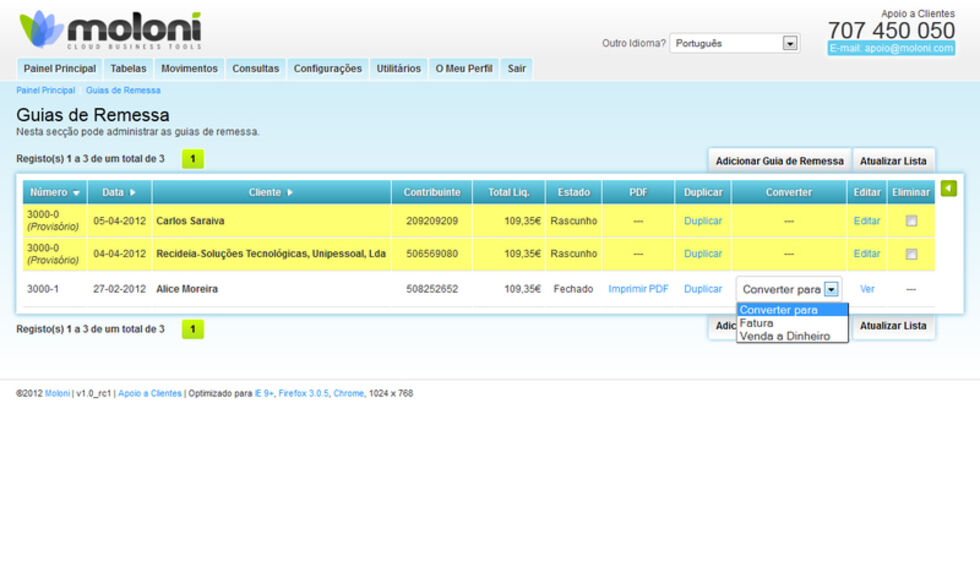The height and width of the screenshot is (561, 980).
Task: Click Editar link for Carlos Saraiva
Action: [x=867, y=221]
